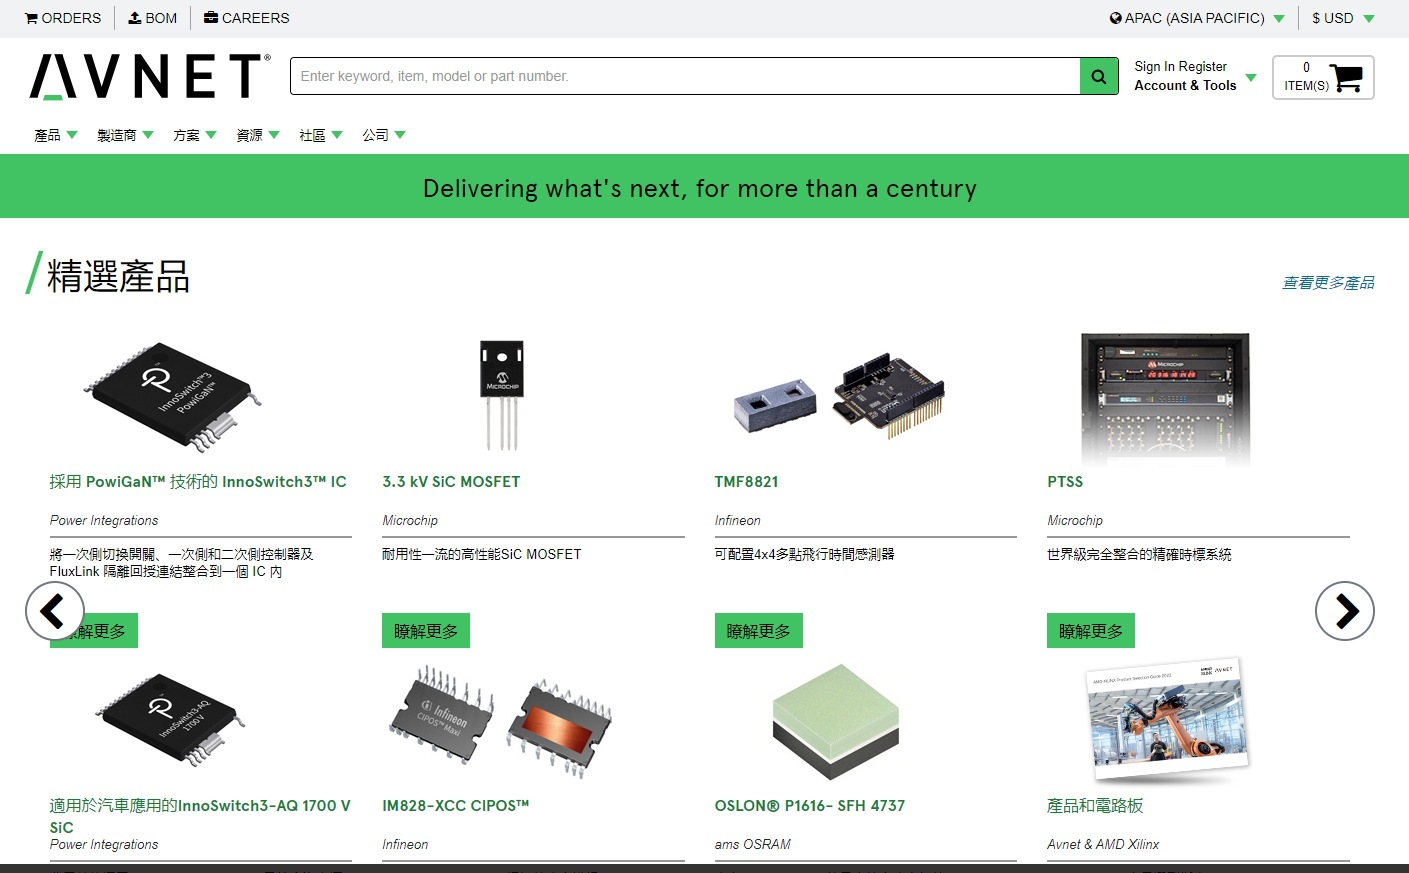This screenshot has width=1409, height=873.
Task: Click the 0 ITEM(S) cart count
Action: (x=1307, y=77)
